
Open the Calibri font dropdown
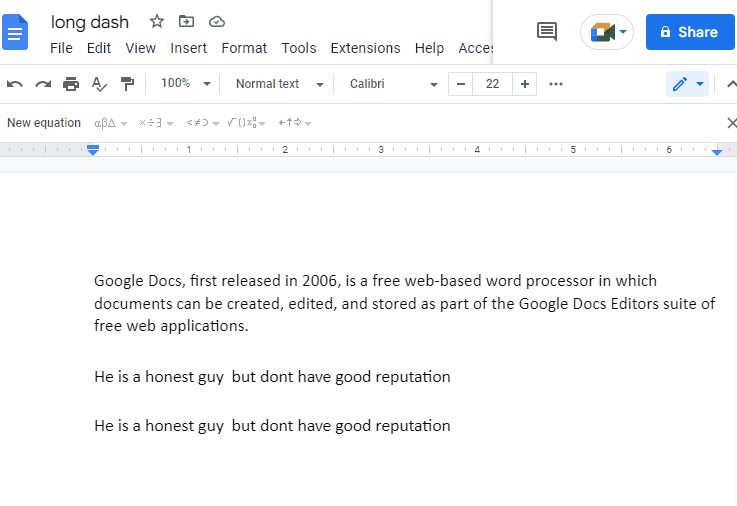pos(393,84)
